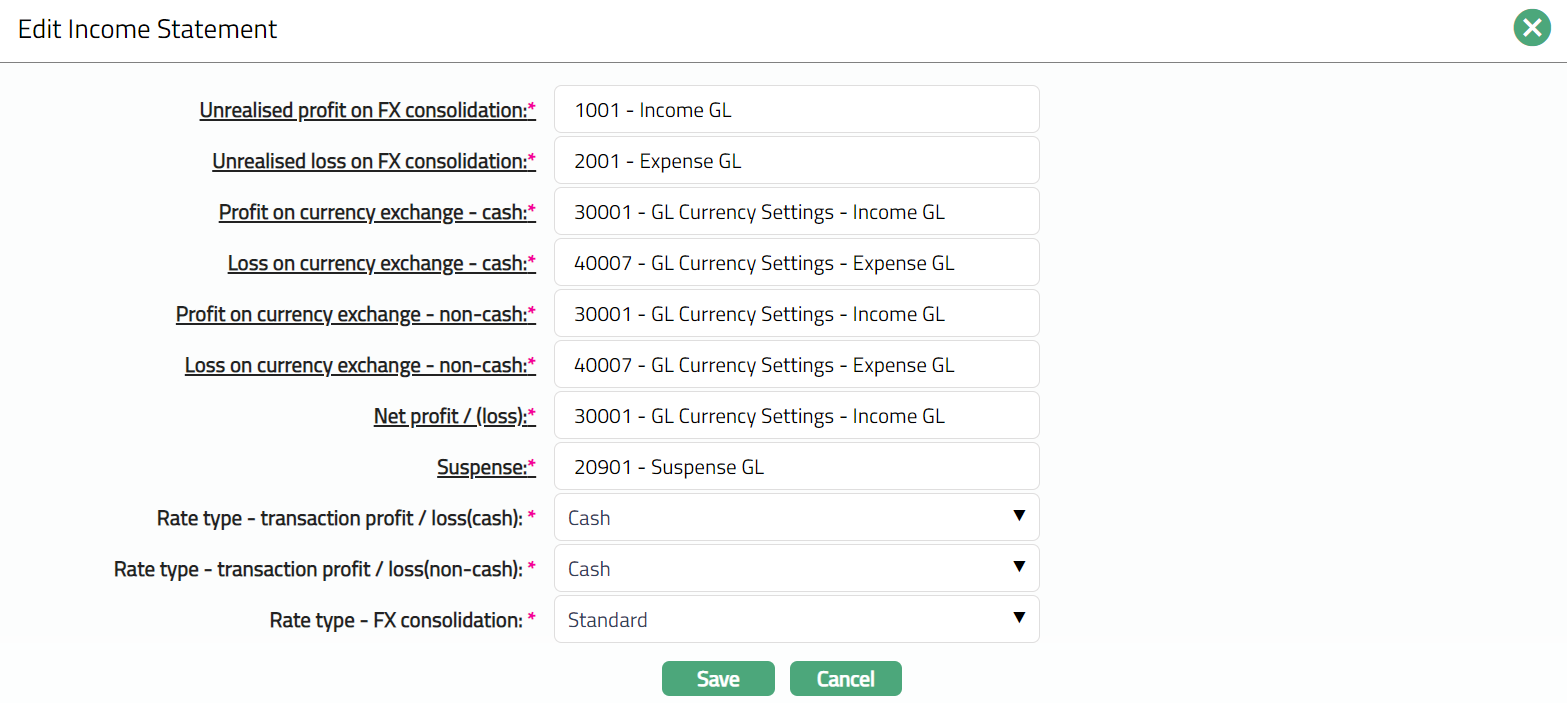Screen dimensions: 1567x703
Task: Click Loss on currency exchange non-cash input
Action: coord(796,364)
